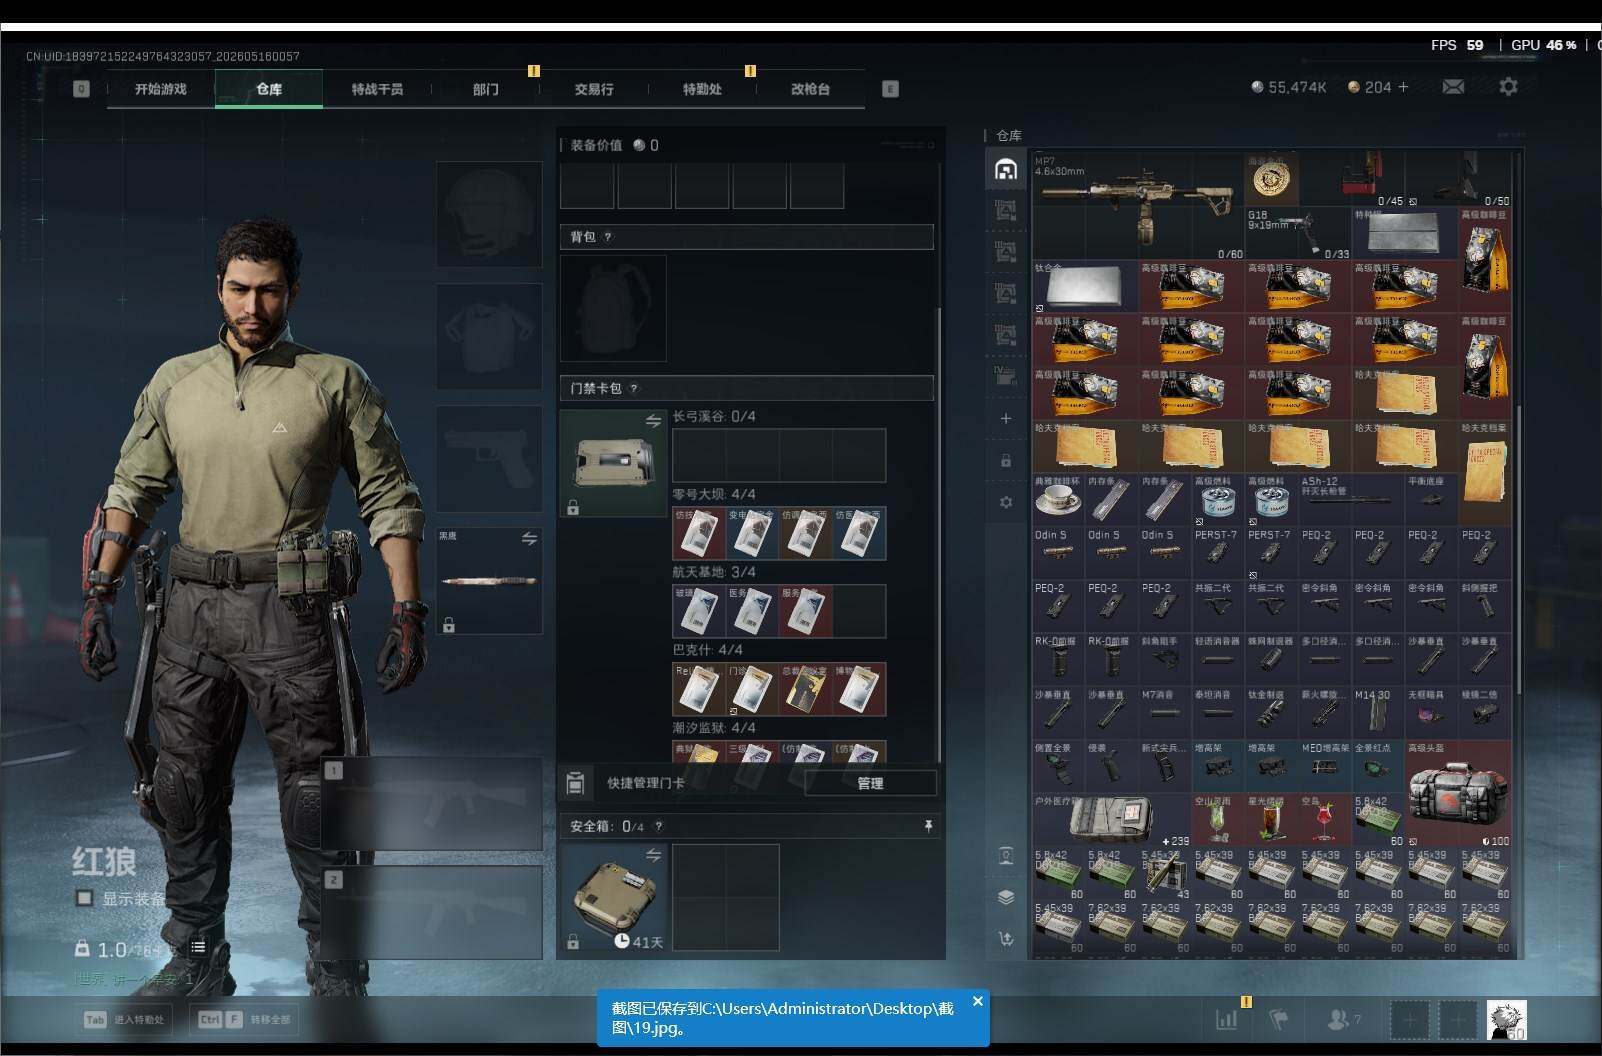Open the bar chart stats icon

[x=1226, y=1019]
